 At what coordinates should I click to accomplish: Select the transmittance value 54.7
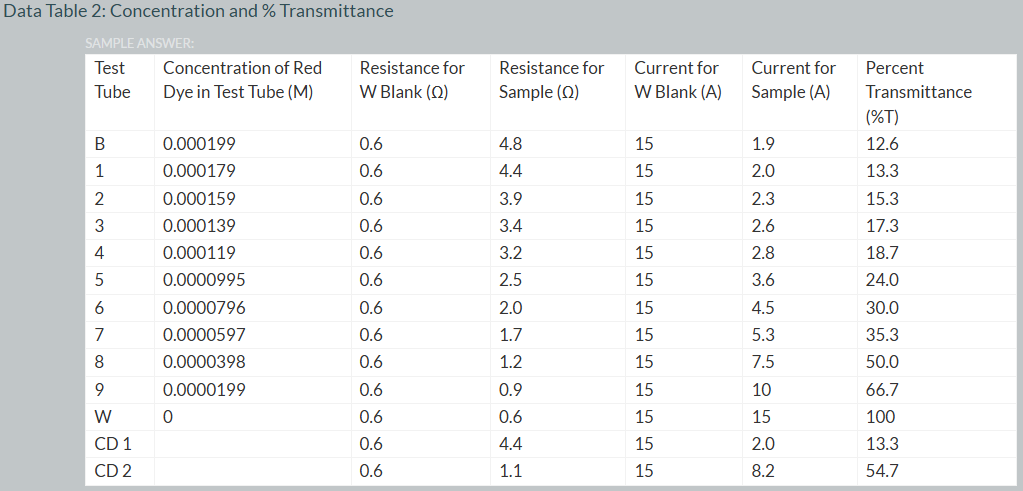882,471
